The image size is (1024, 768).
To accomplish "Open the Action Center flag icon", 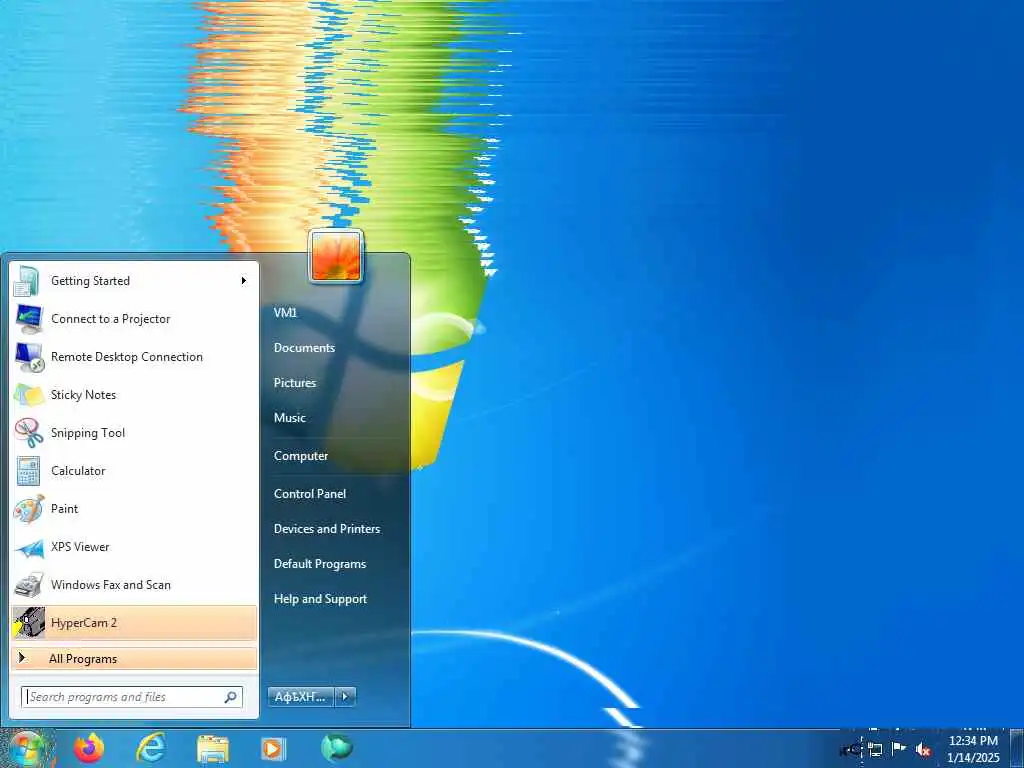I will [899, 749].
